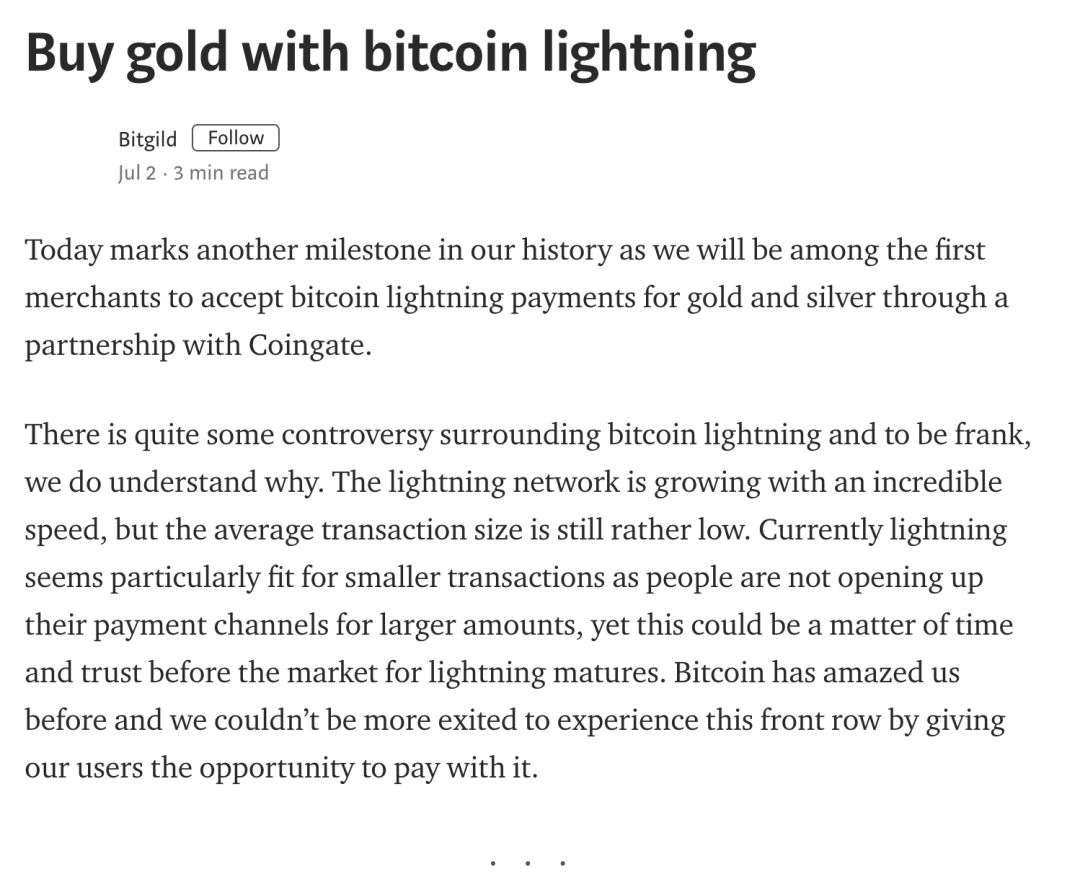Click the article title 'Buy gold with bitcoin lightning'
The height and width of the screenshot is (877, 1080).
point(391,53)
